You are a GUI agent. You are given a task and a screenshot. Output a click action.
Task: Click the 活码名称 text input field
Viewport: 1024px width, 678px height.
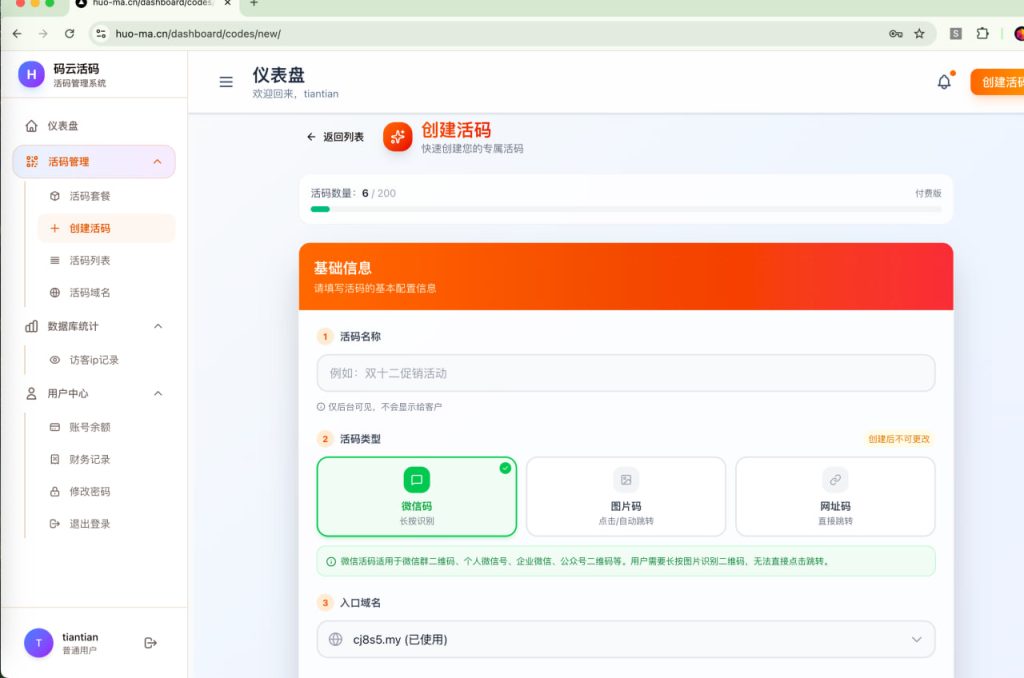coord(626,373)
